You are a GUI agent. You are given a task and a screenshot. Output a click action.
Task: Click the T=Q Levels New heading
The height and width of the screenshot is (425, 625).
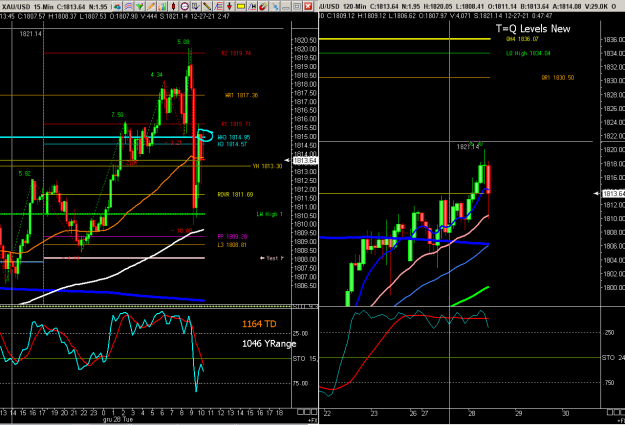click(533, 29)
